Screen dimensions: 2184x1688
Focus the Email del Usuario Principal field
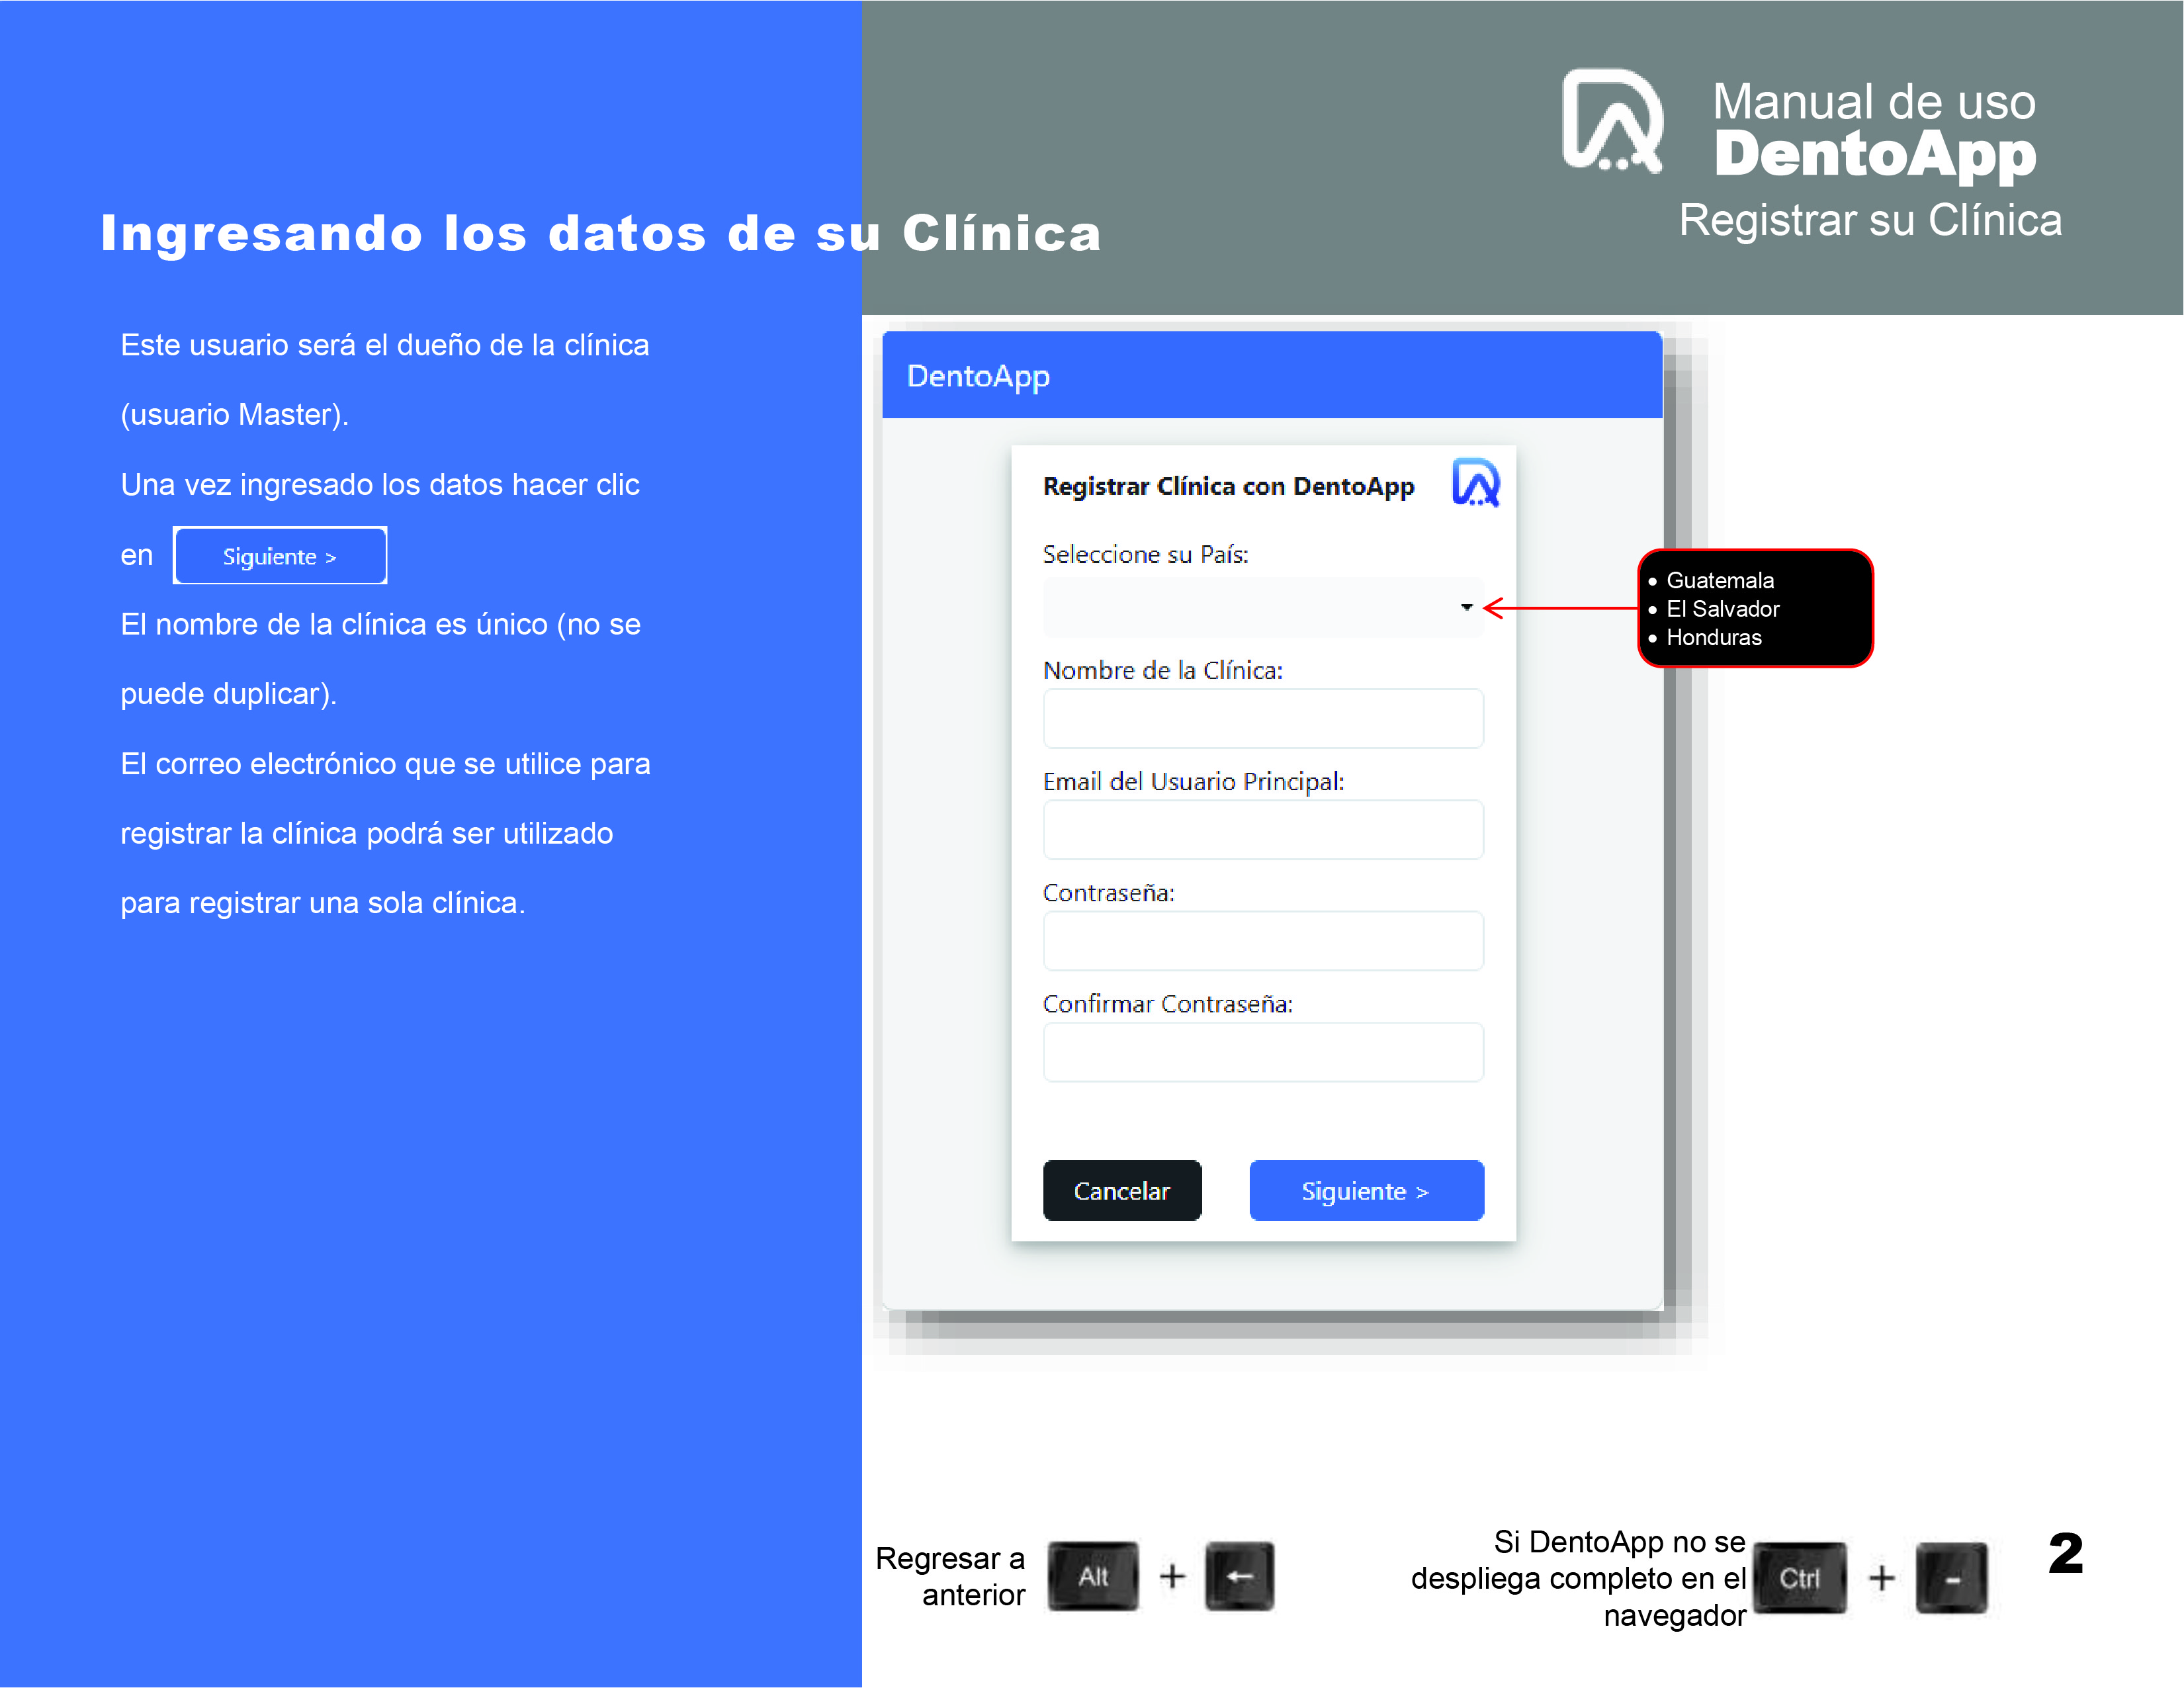point(1263,829)
